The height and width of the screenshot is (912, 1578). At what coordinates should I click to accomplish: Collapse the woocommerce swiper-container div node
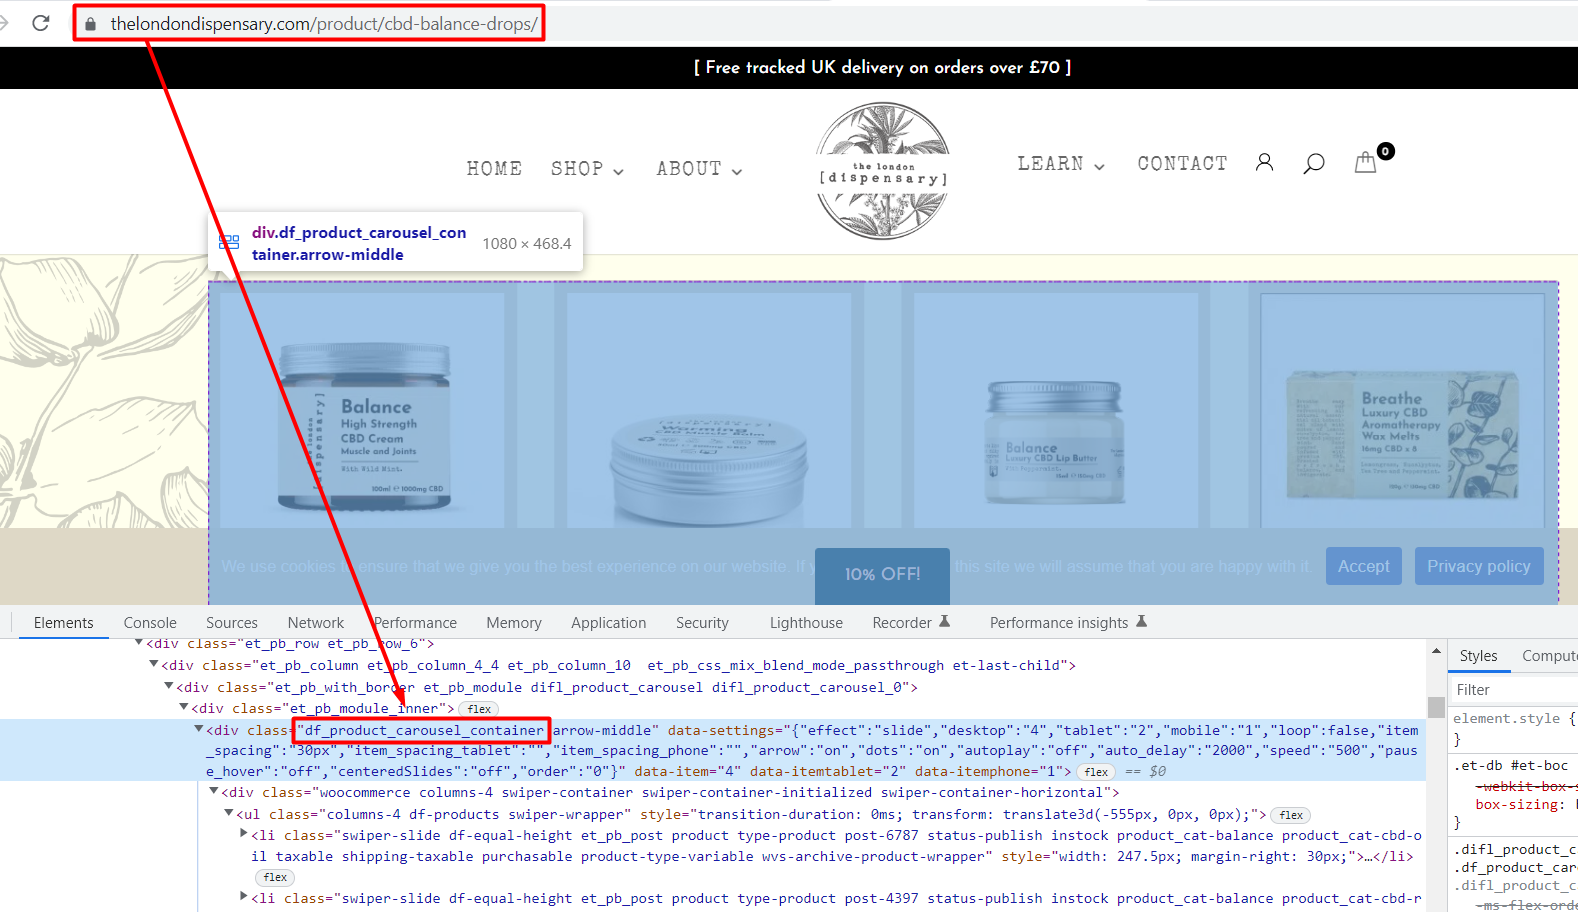pyautogui.click(x=214, y=791)
